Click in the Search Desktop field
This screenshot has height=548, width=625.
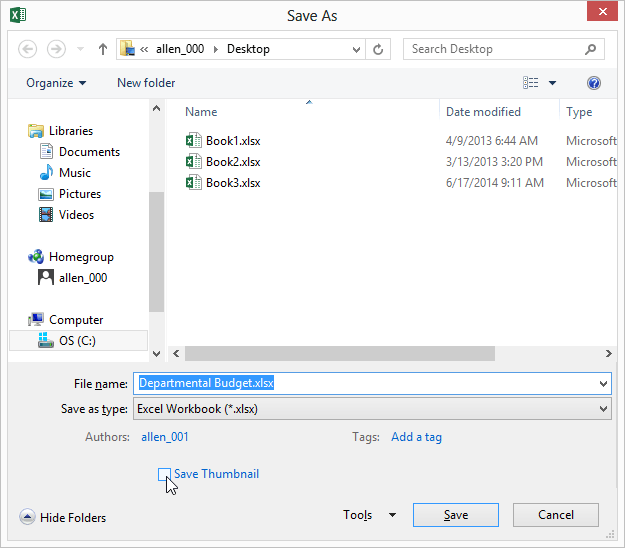[x=504, y=49]
